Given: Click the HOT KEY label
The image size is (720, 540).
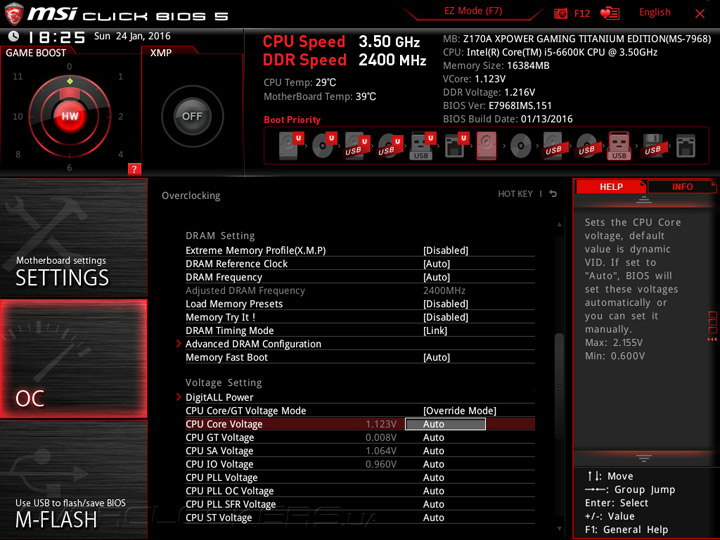Looking at the screenshot, I should click(x=515, y=194).
